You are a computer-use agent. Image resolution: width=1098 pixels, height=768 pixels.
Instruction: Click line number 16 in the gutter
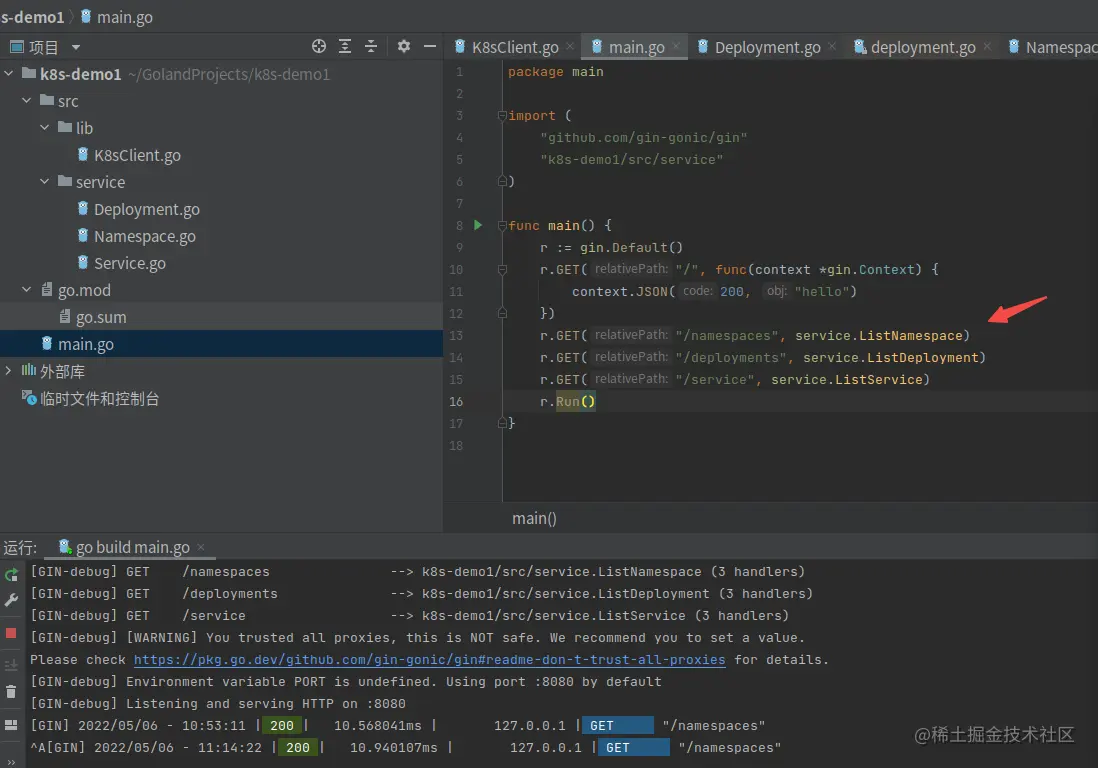click(x=456, y=401)
